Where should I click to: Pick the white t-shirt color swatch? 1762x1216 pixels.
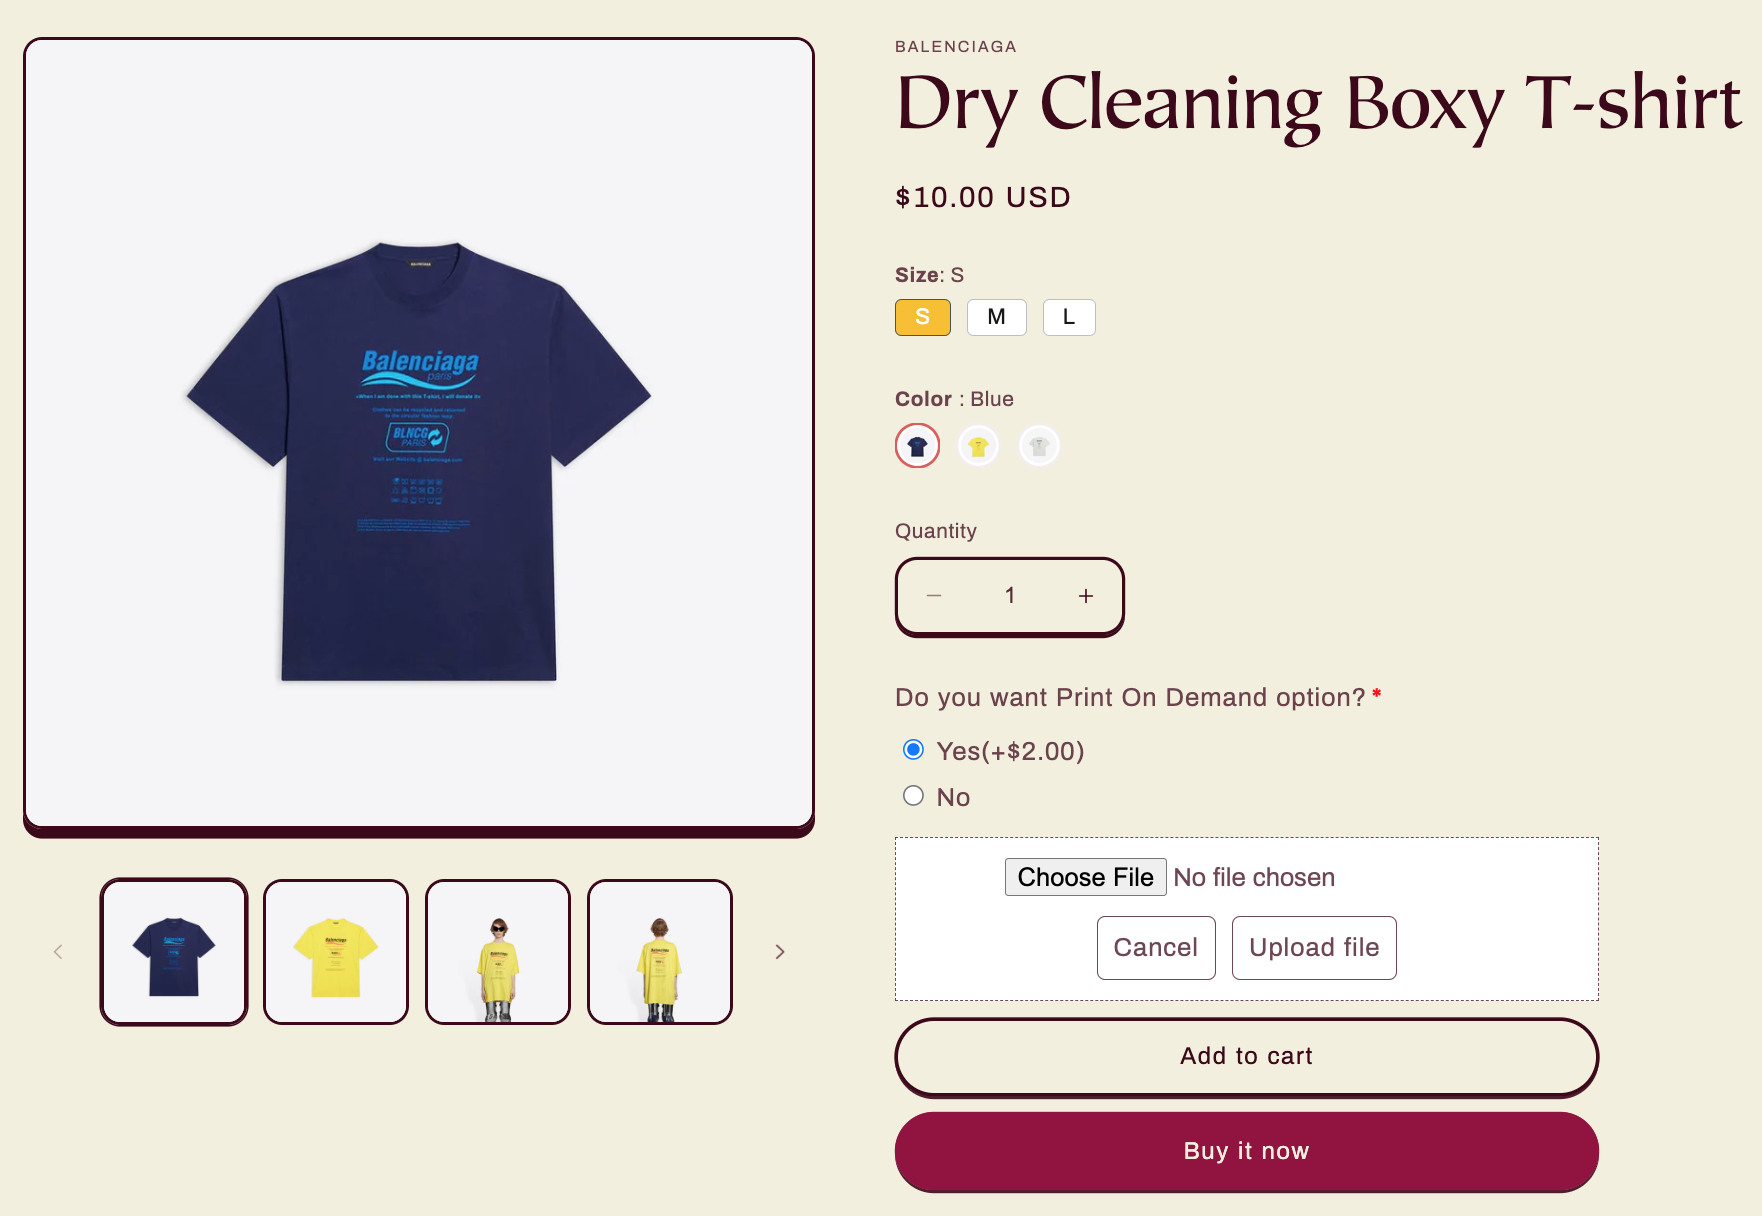coord(1039,446)
